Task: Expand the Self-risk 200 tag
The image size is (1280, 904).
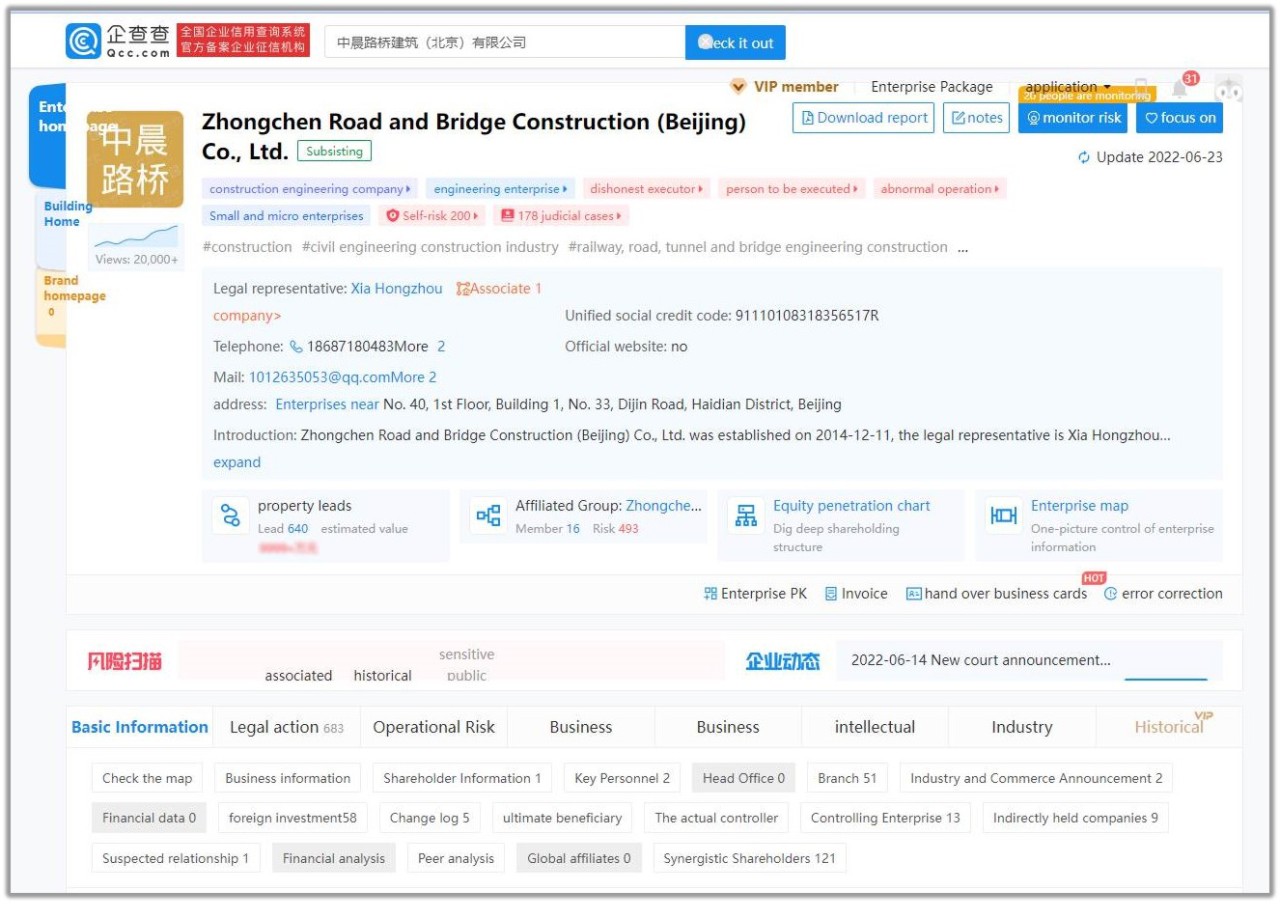Action: coord(433,216)
